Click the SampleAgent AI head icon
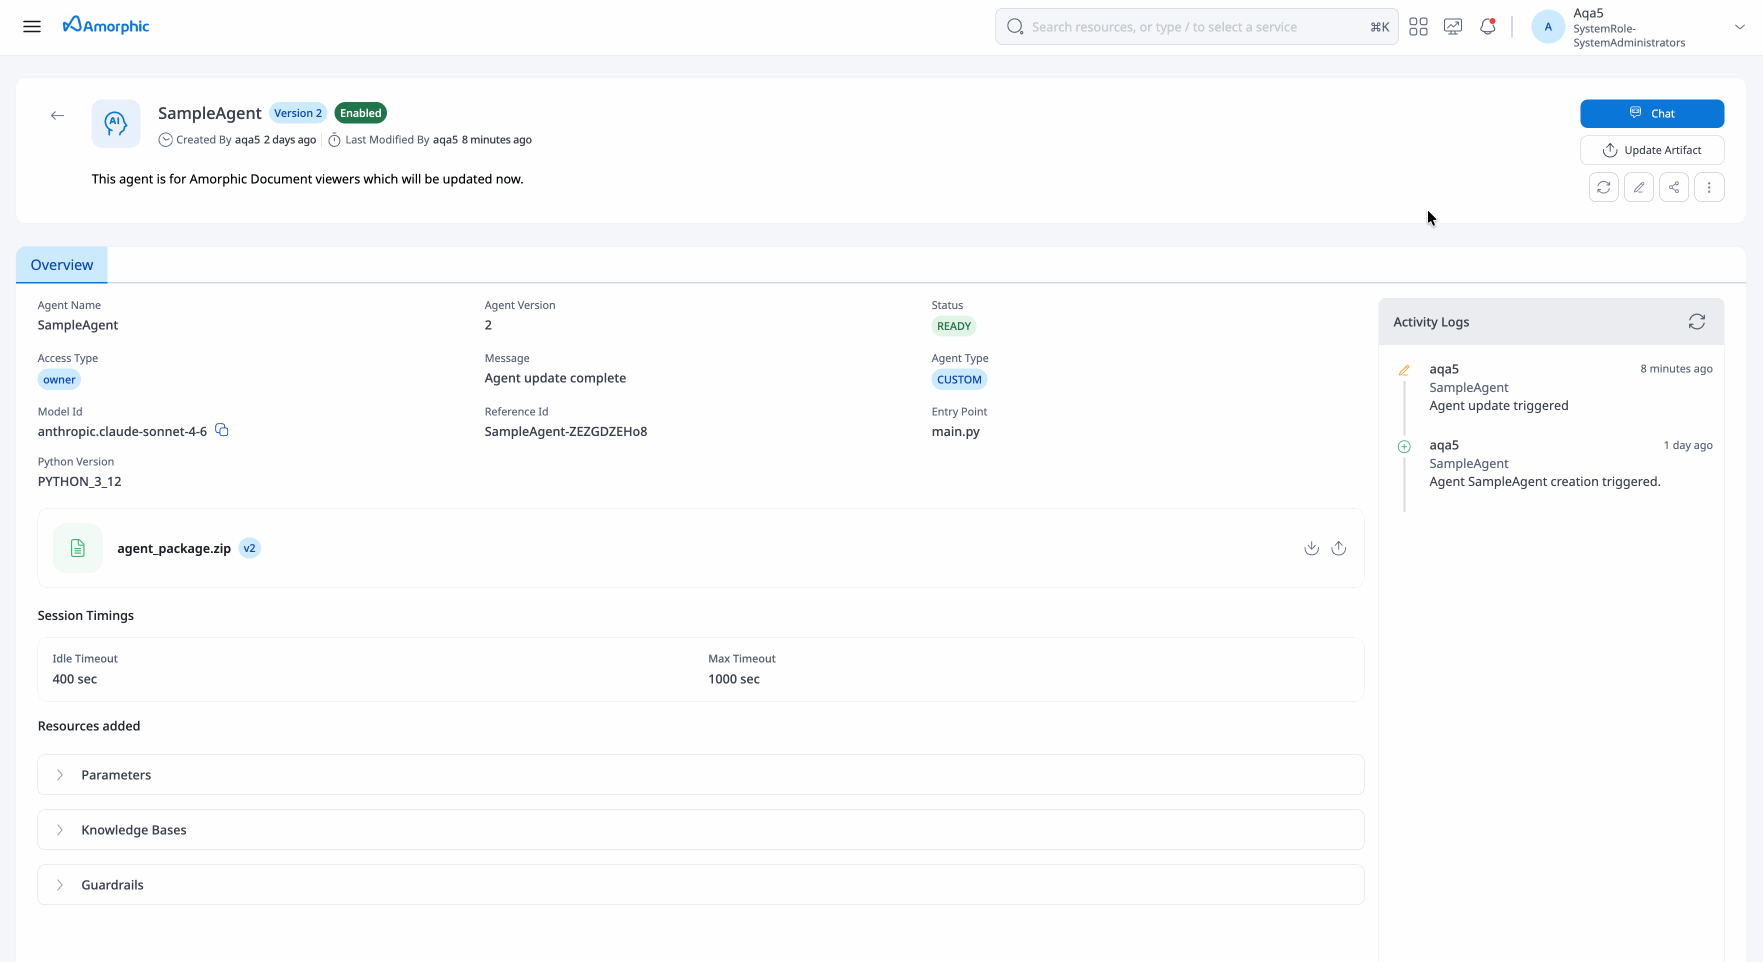The width and height of the screenshot is (1763, 962). pyautogui.click(x=116, y=124)
